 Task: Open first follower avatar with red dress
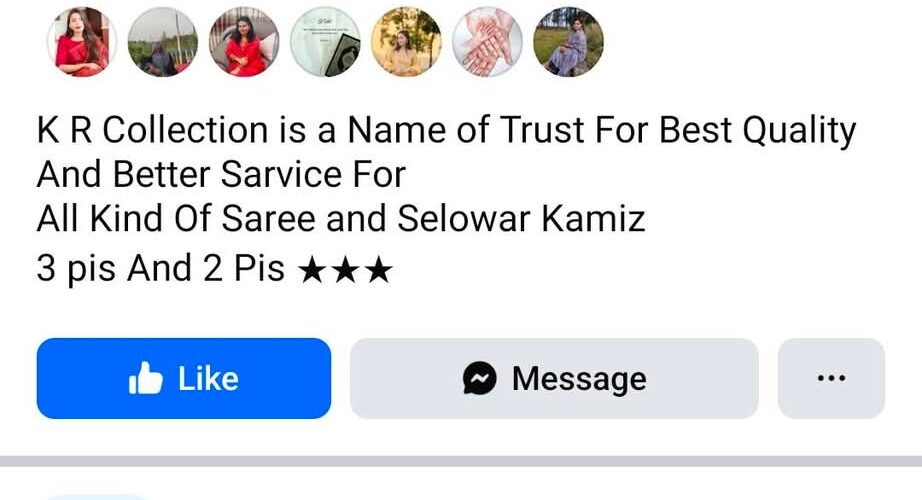click(82, 42)
